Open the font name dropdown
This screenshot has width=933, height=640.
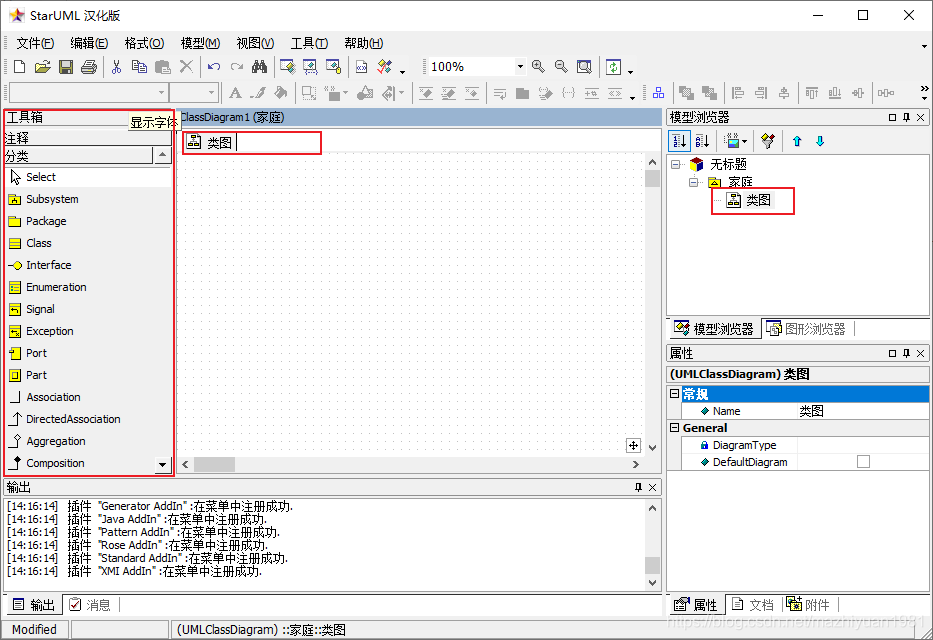[161, 93]
